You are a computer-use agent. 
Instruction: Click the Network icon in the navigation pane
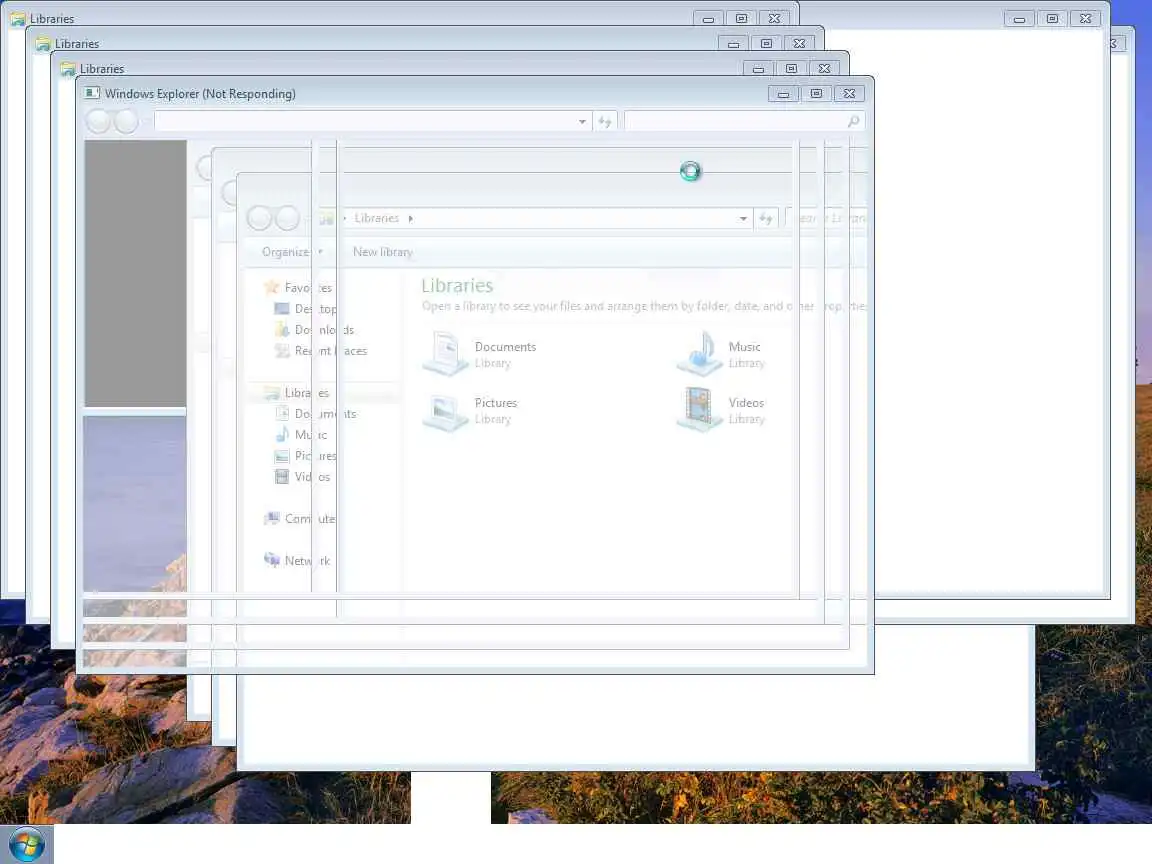(x=272, y=561)
